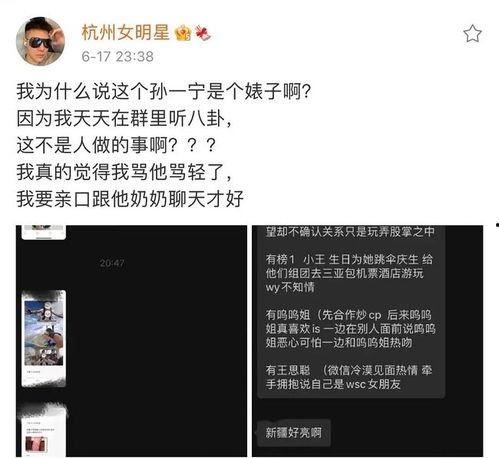
Task: Click the red badge icon after crown
Action: coord(203,33)
